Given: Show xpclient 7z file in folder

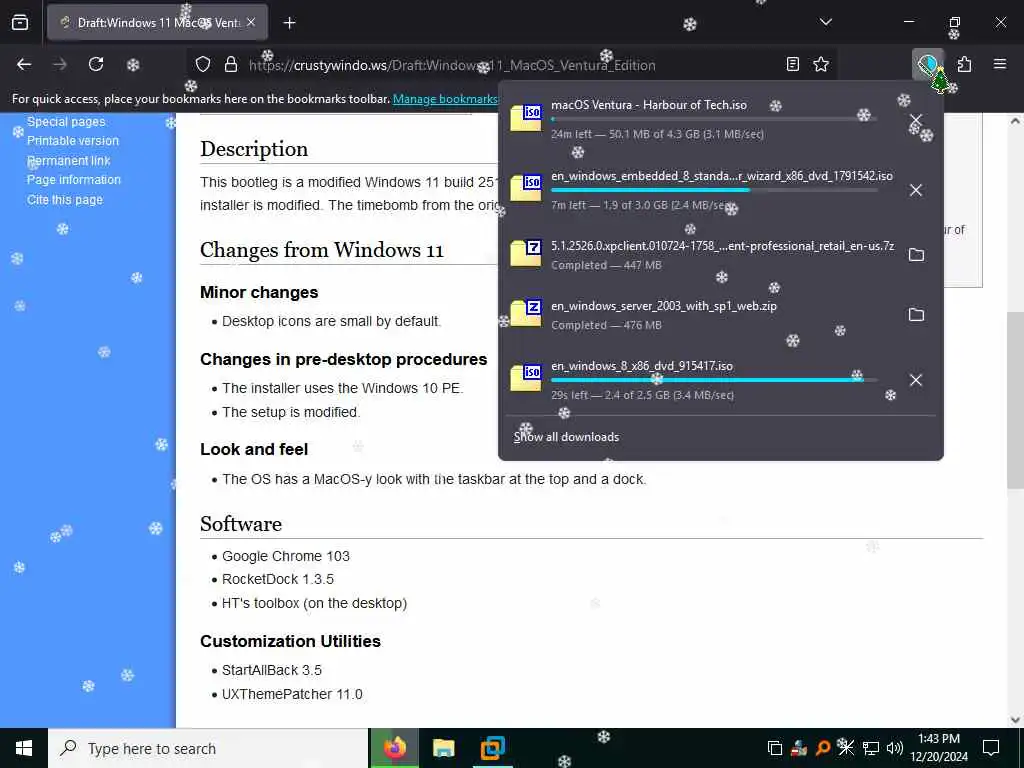Looking at the screenshot, I should point(916,255).
